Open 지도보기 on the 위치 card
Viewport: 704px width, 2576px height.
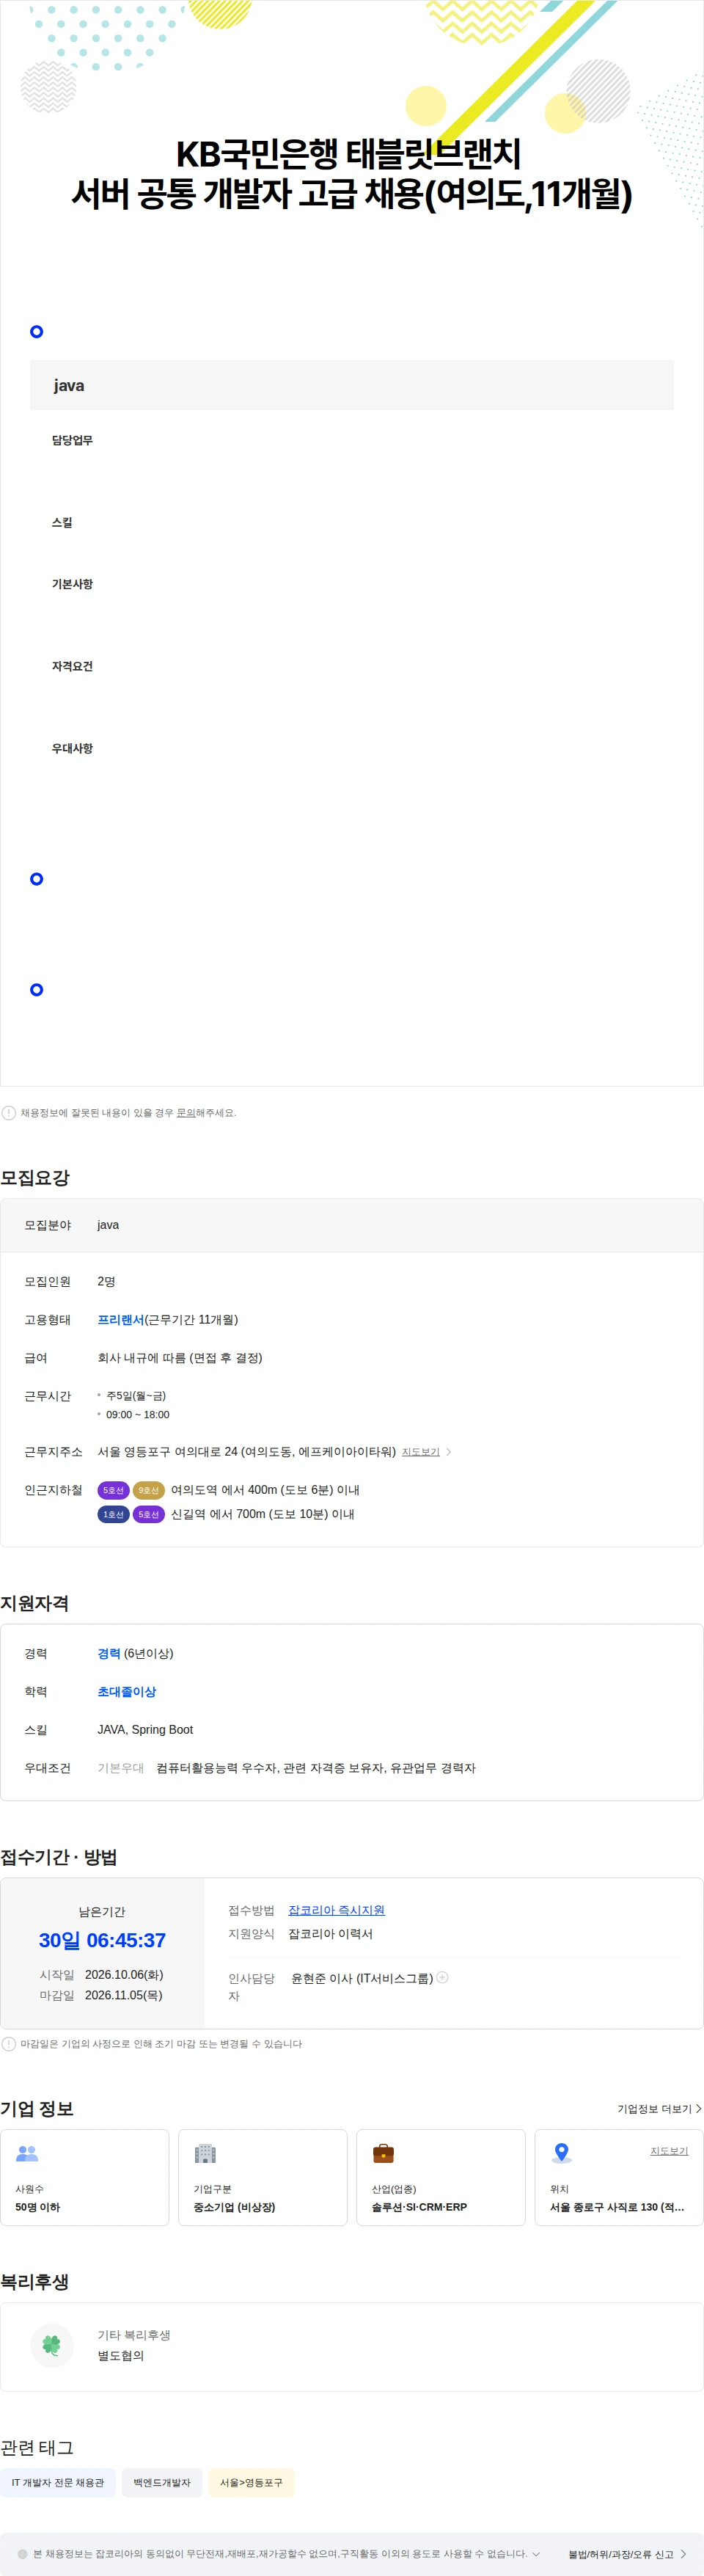coord(669,2151)
